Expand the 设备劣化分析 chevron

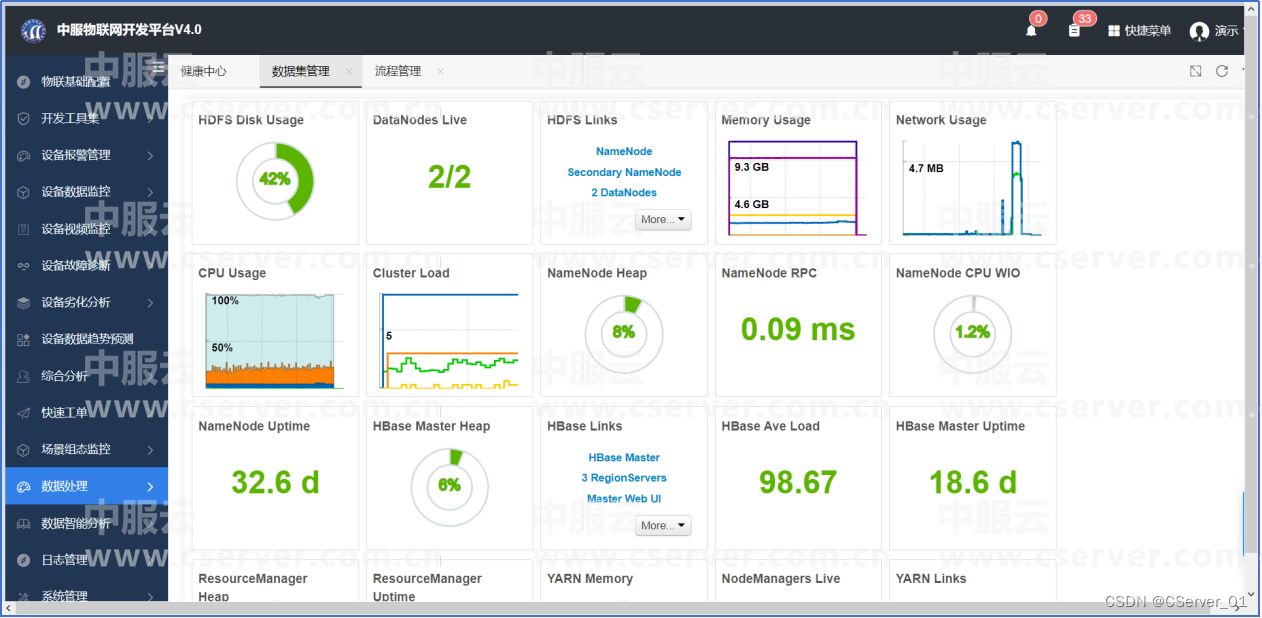coord(150,302)
